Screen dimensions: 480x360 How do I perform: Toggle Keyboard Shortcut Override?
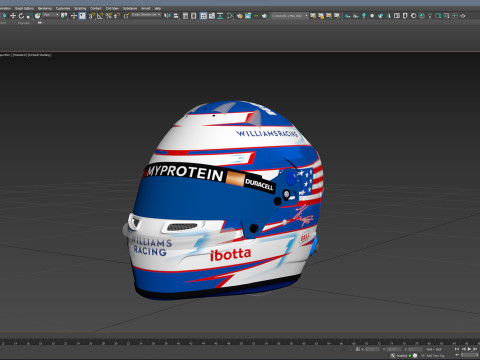click(82, 16)
